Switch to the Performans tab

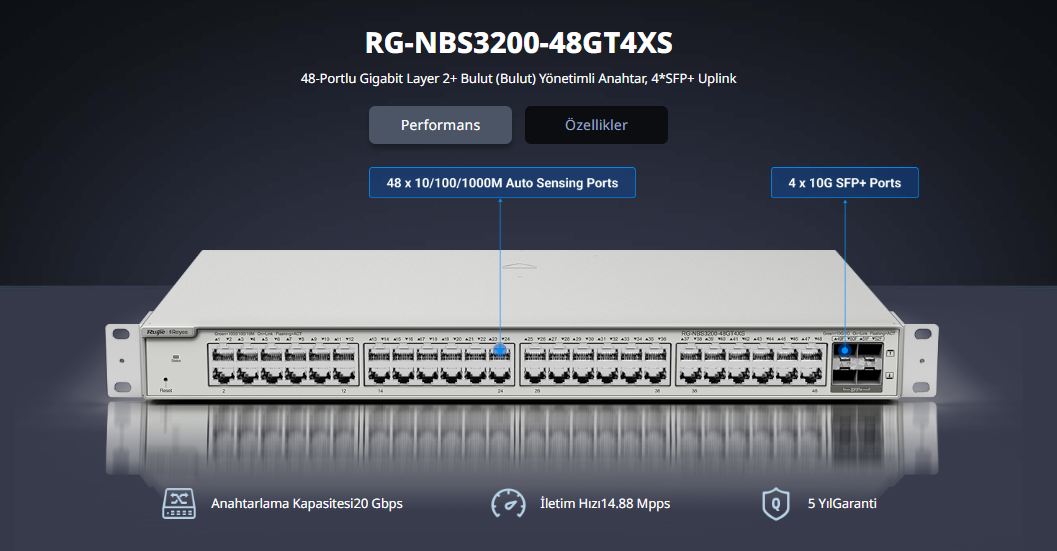pyautogui.click(x=440, y=125)
